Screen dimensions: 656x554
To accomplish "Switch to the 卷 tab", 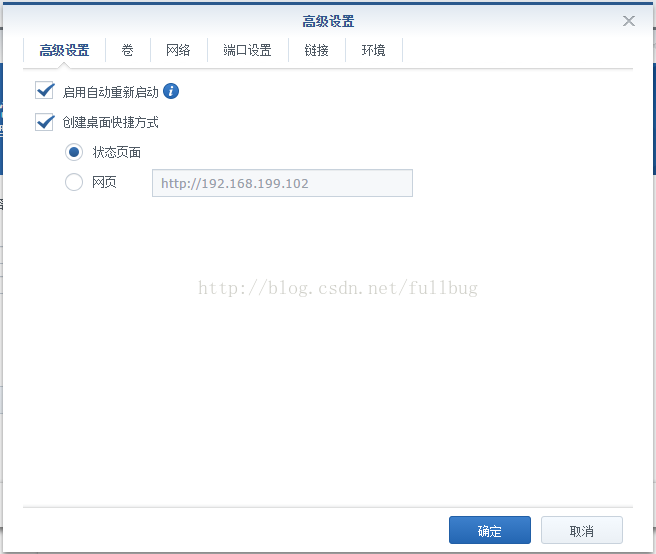I will (128, 50).
